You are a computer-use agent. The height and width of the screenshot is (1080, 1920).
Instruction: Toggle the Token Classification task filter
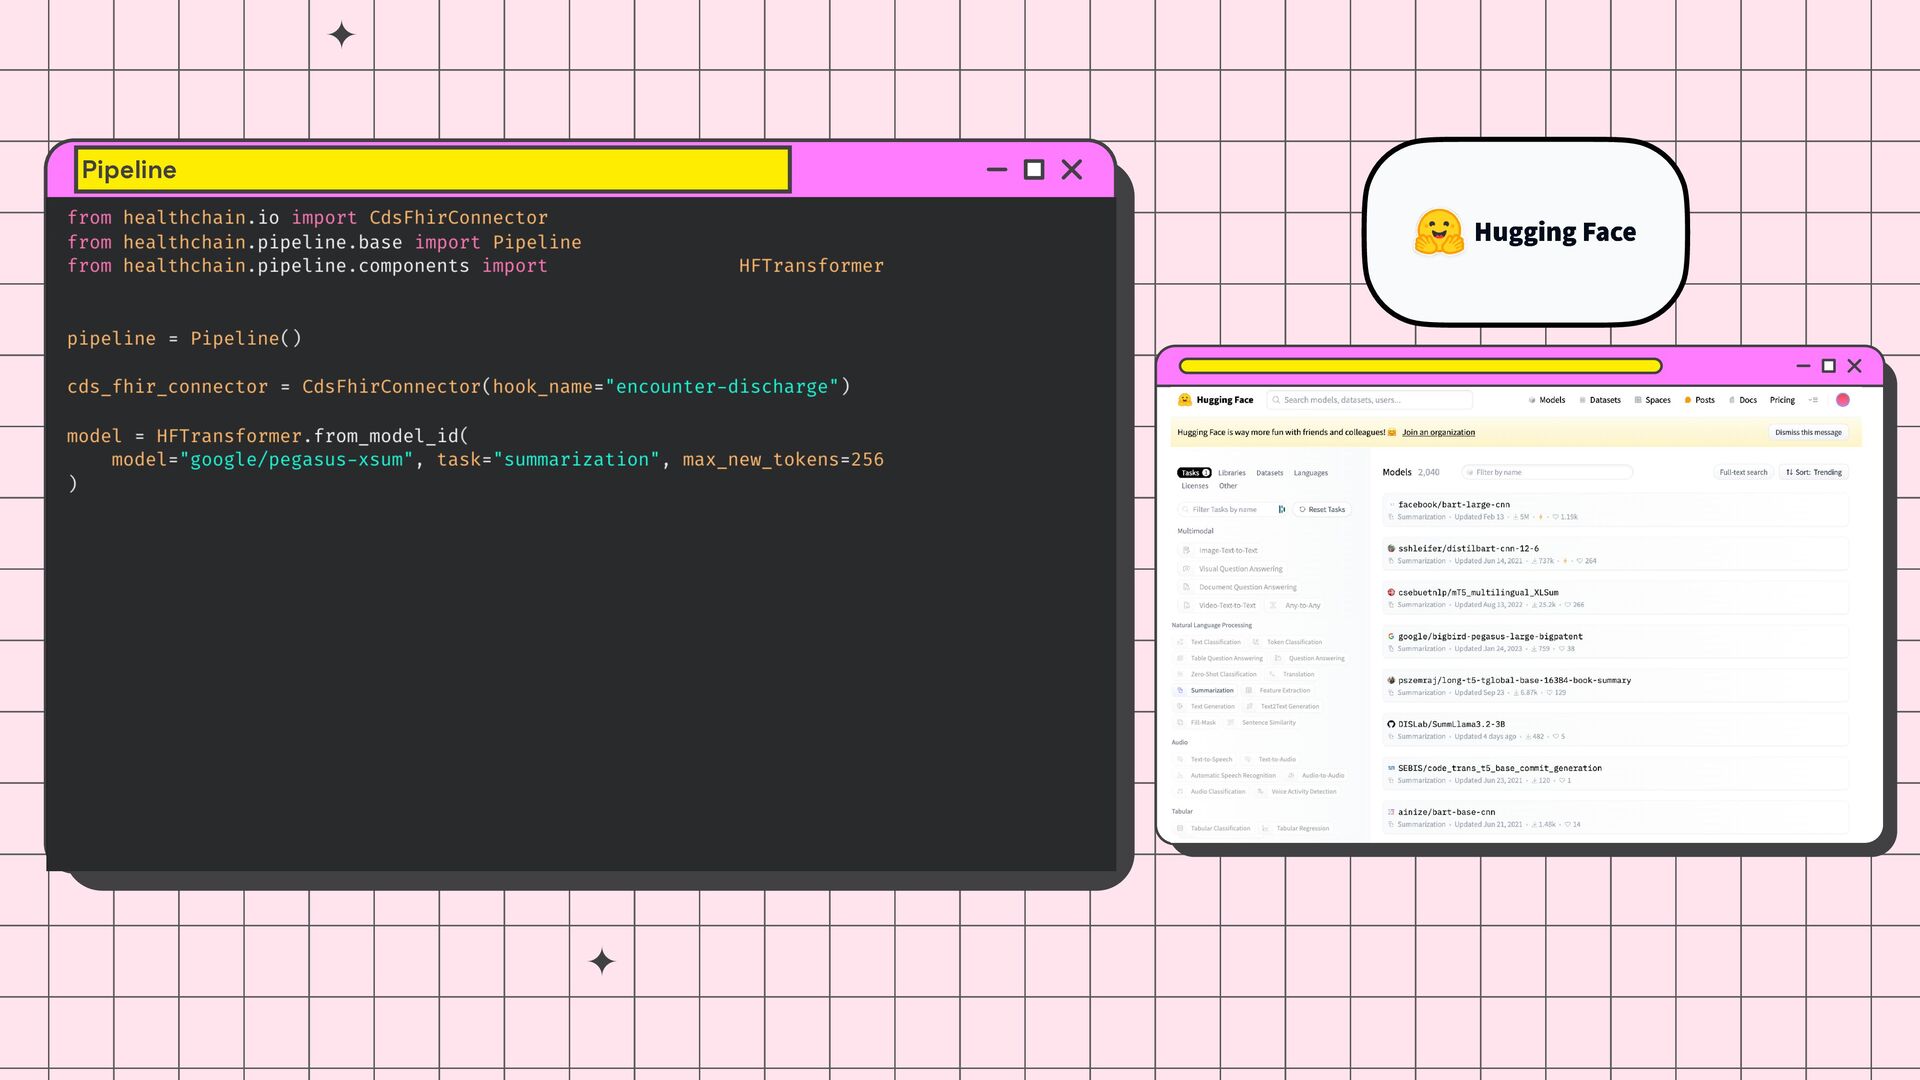1287,643
